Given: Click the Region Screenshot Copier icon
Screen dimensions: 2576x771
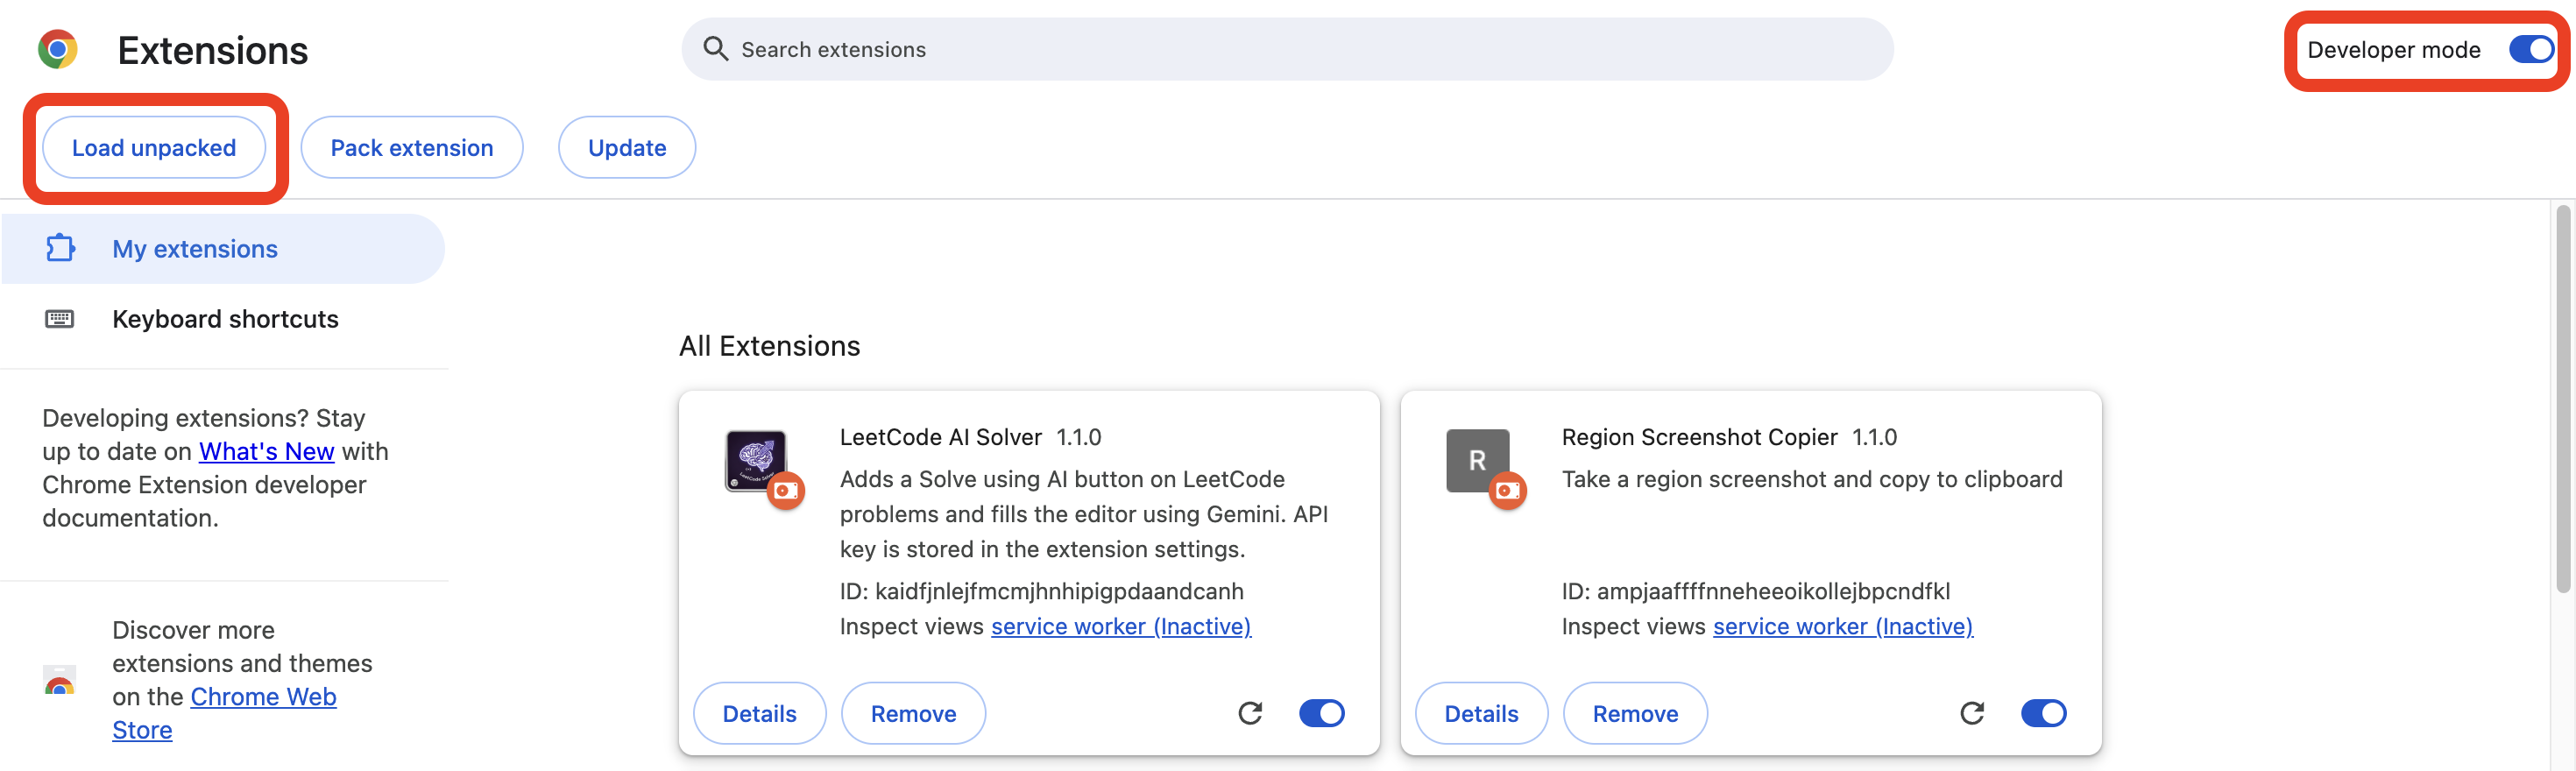Looking at the screenshot, I should coord(1477,461).
